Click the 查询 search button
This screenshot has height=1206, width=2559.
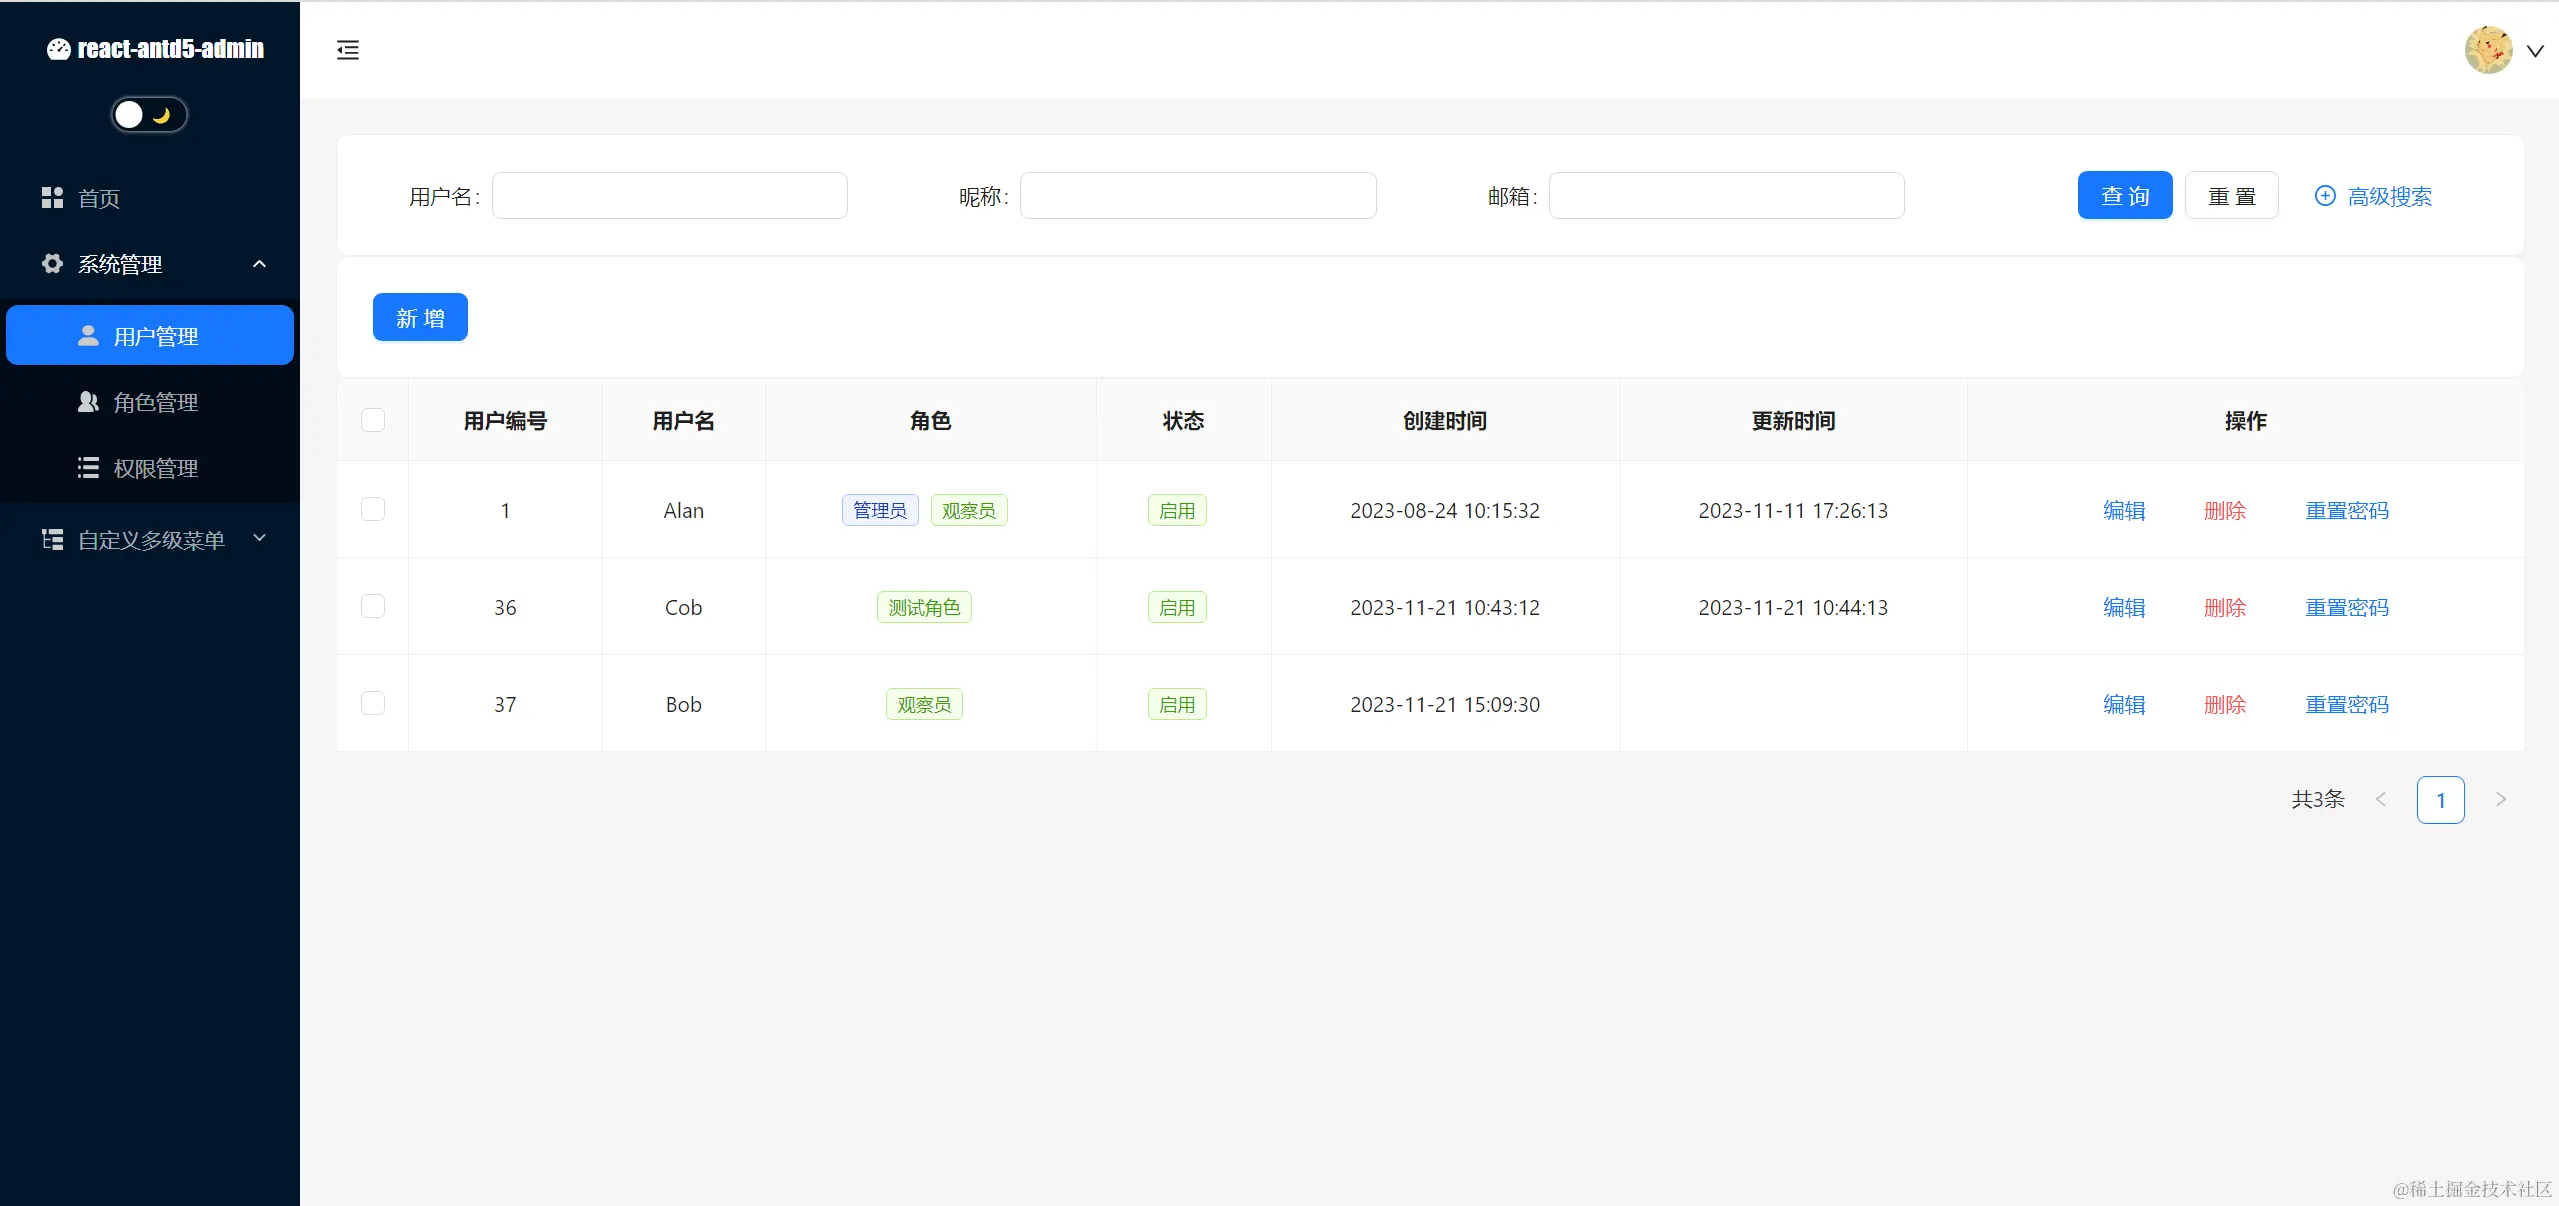pyautogui.click(x=2125, y=195)
